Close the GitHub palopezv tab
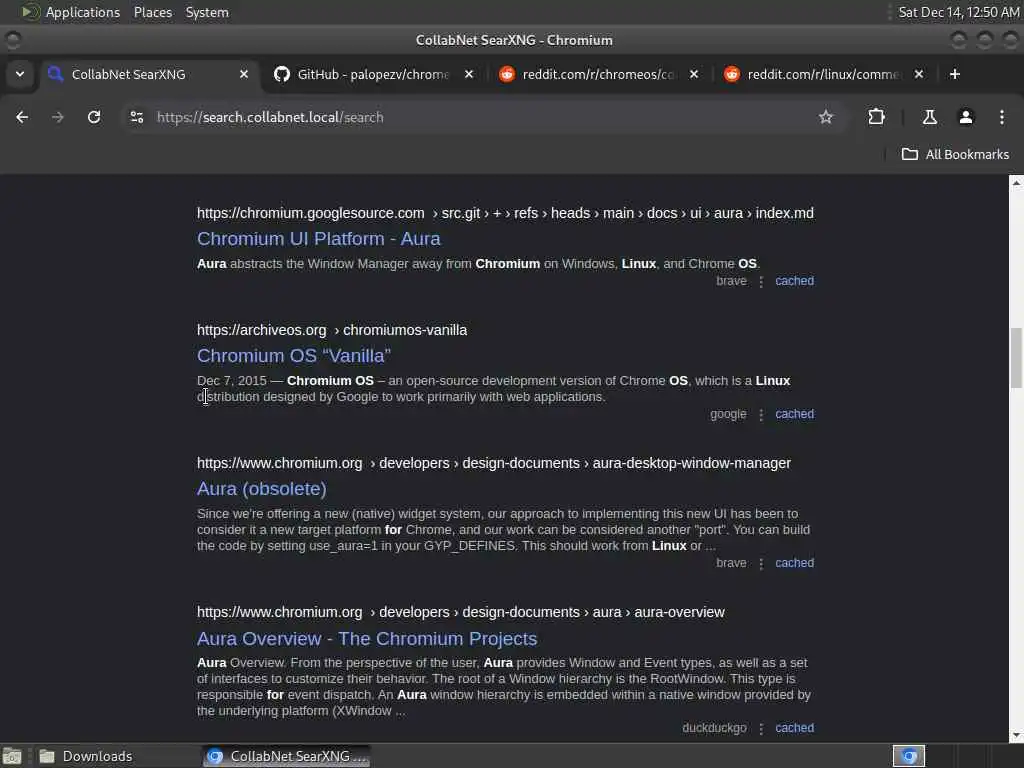Screen dimensions: 1024x768 point(468,74)
